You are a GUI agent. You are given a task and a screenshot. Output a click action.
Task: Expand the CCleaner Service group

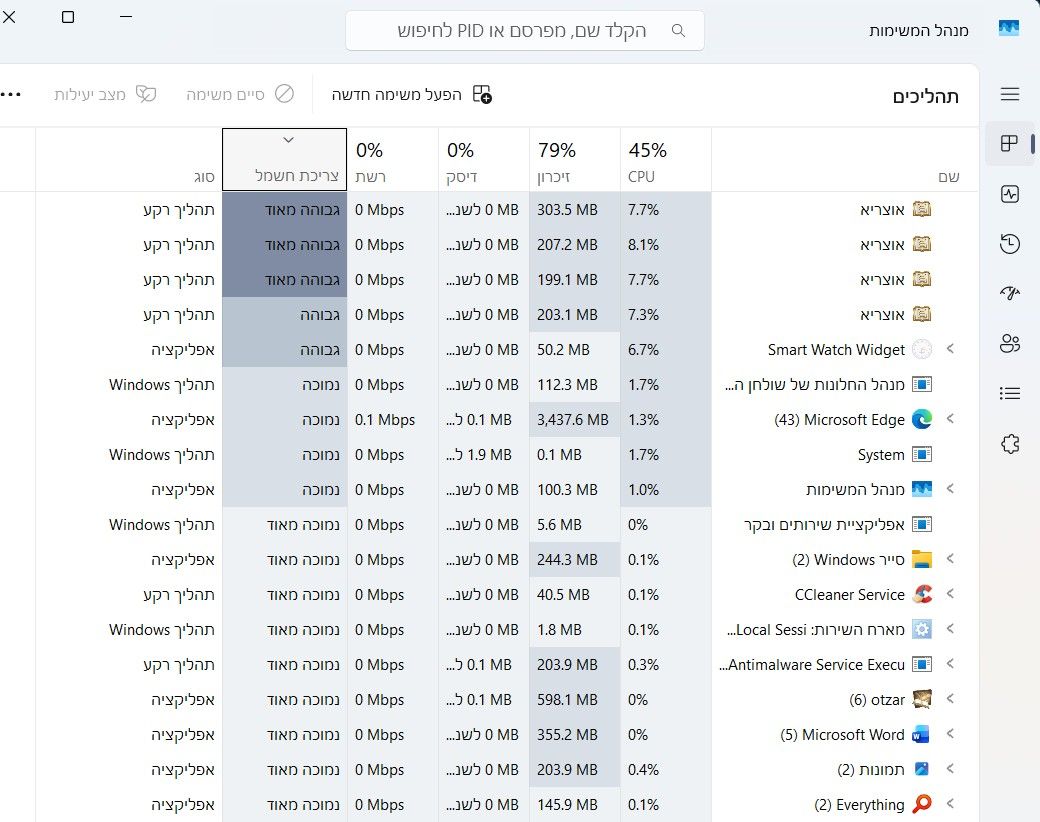pyautogui.click(x=950, y=594)
